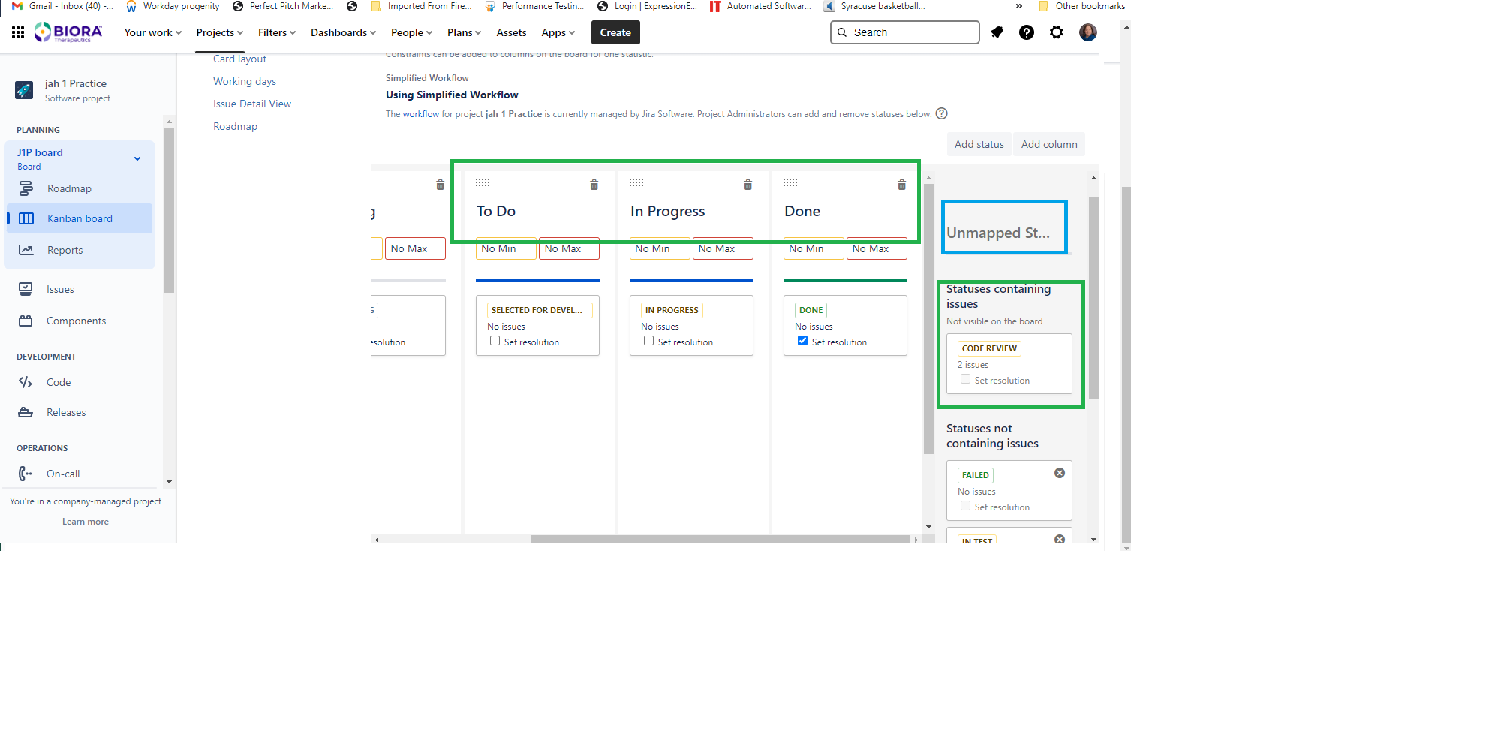Click the Releases ship icon in sidebar

click(x=26, y=412)
